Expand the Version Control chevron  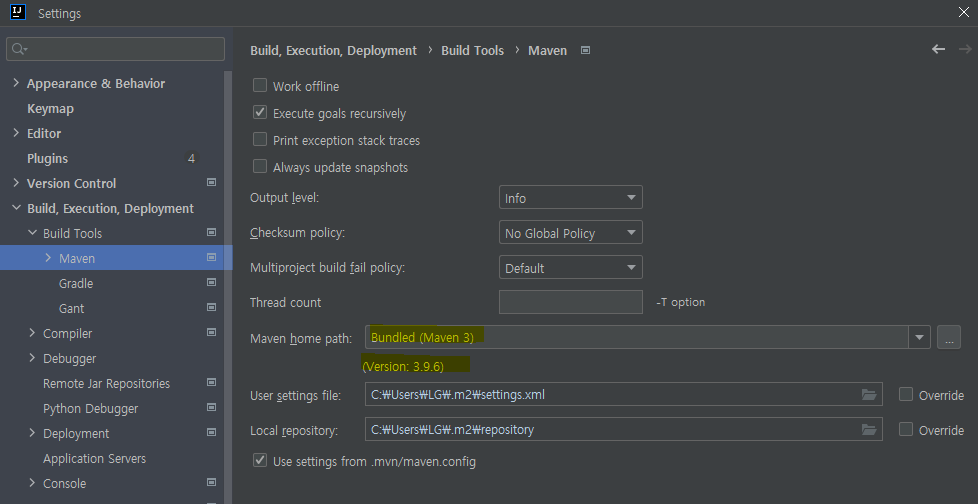pyautogui.click(x=16, y=183)
